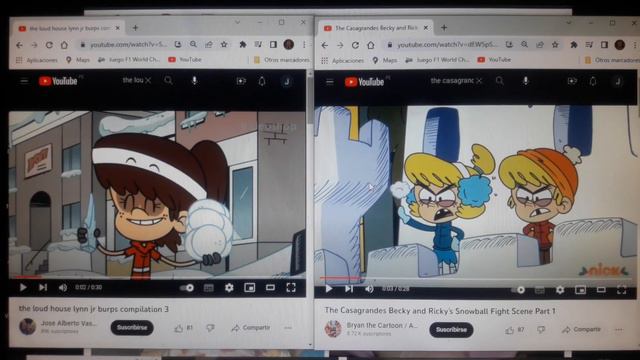Enter fullscreen in right player
Viewport: 640px width, 360px height.
click(621, 290)
